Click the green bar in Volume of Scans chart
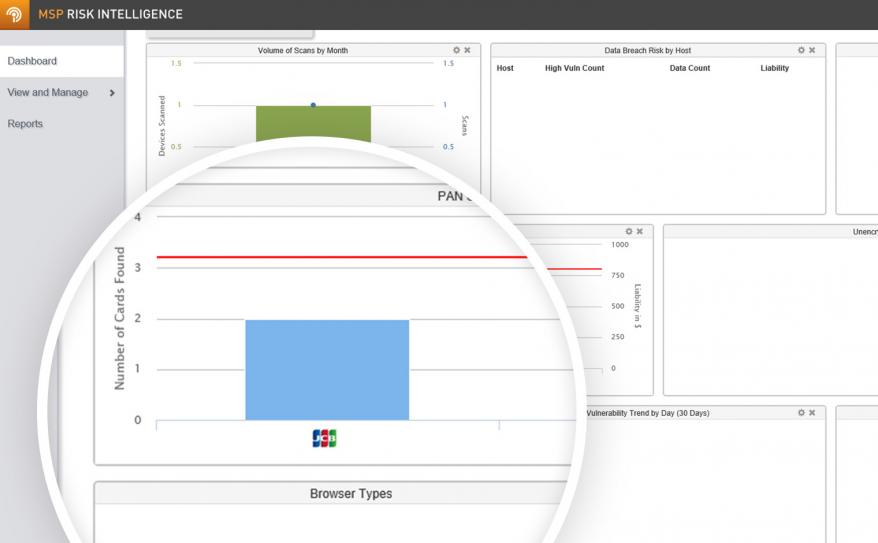The height and width of the screenshot is (543, 878). click(x=314, y=123)
